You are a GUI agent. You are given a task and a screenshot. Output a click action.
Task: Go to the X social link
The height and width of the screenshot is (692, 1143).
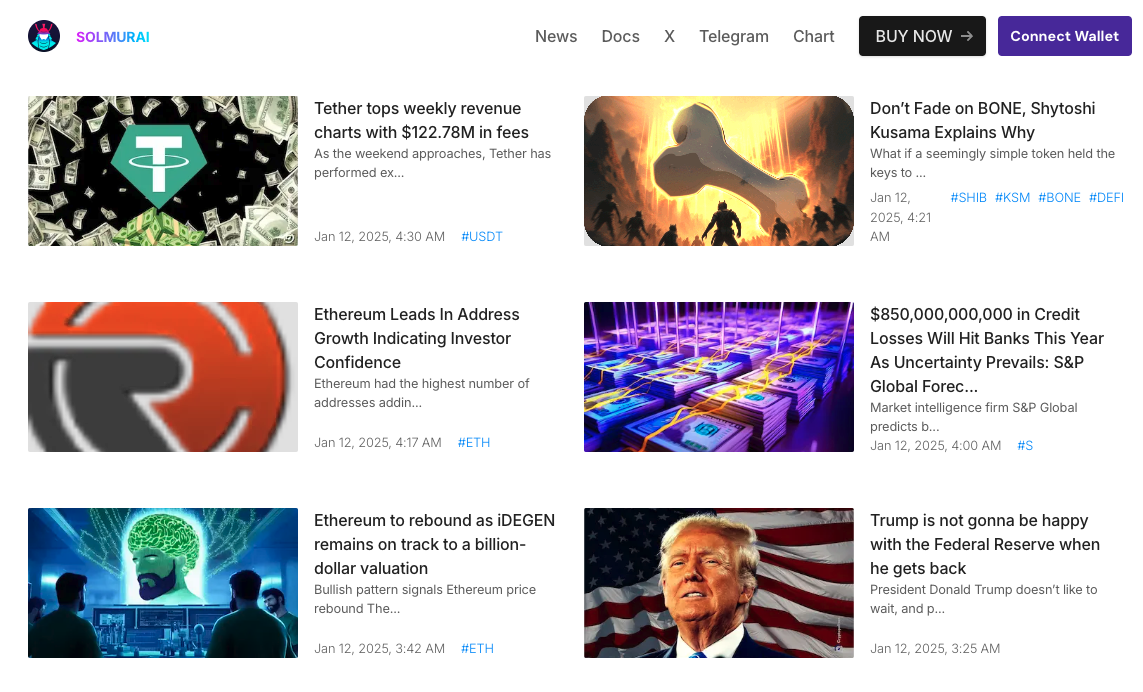[x=669, y=36]
